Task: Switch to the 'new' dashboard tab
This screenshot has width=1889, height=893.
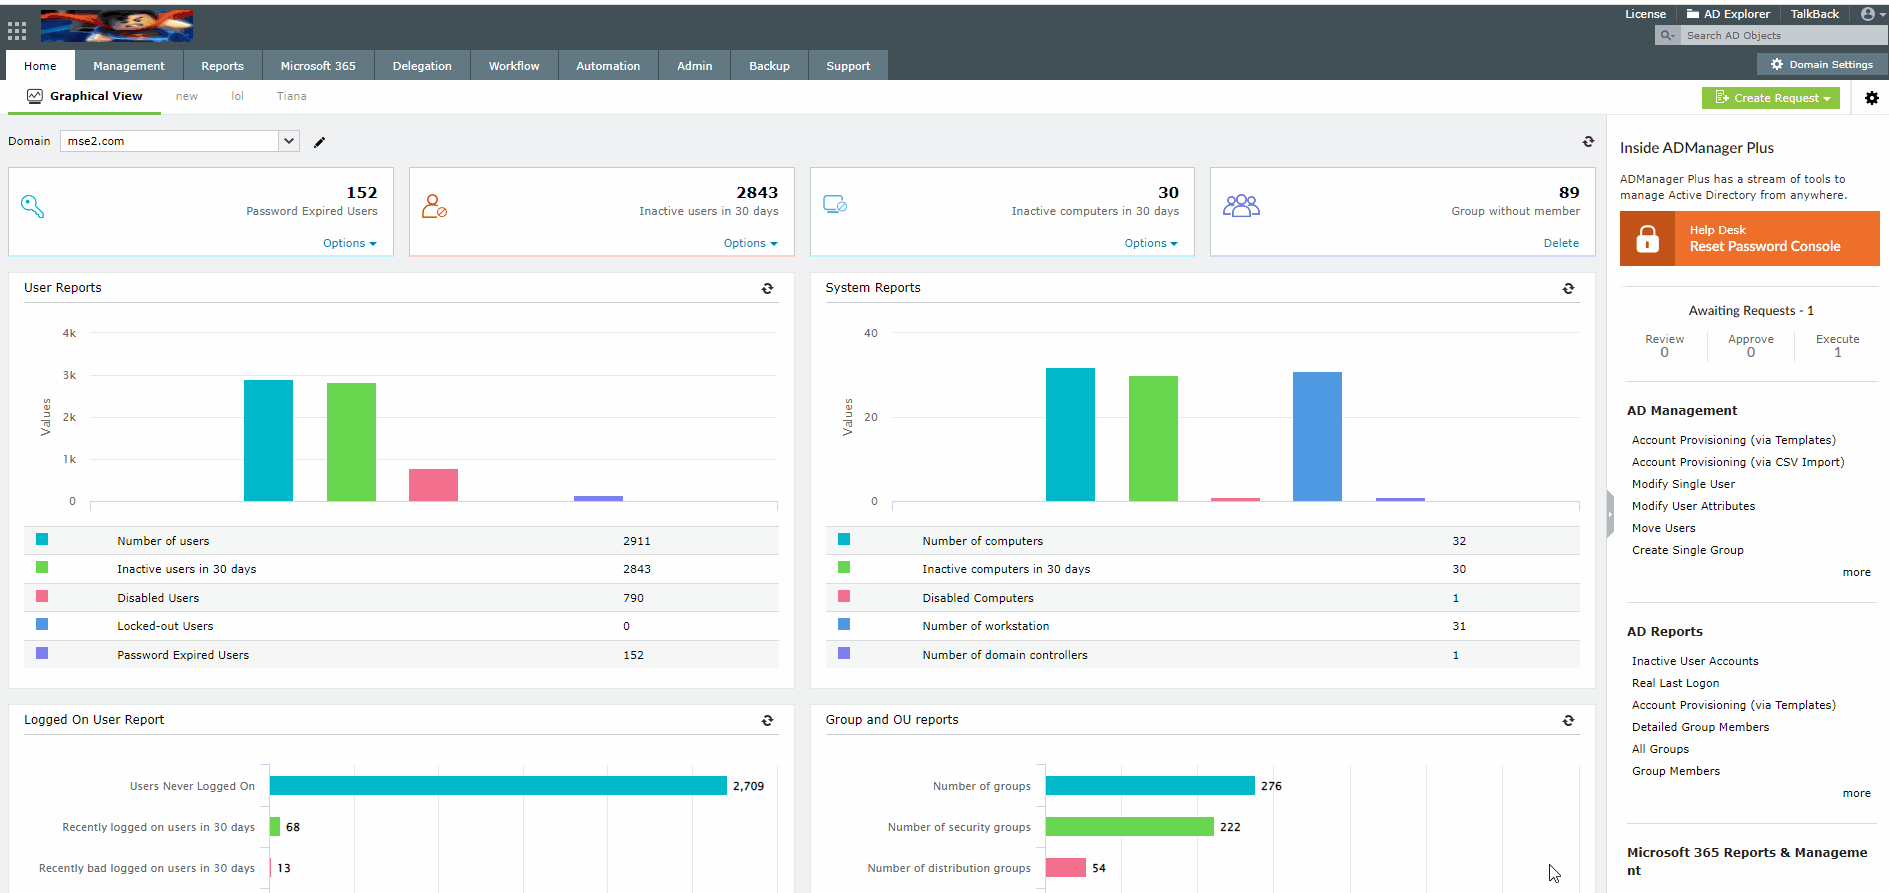Action: pyautogui.click(x=187, y=96)
